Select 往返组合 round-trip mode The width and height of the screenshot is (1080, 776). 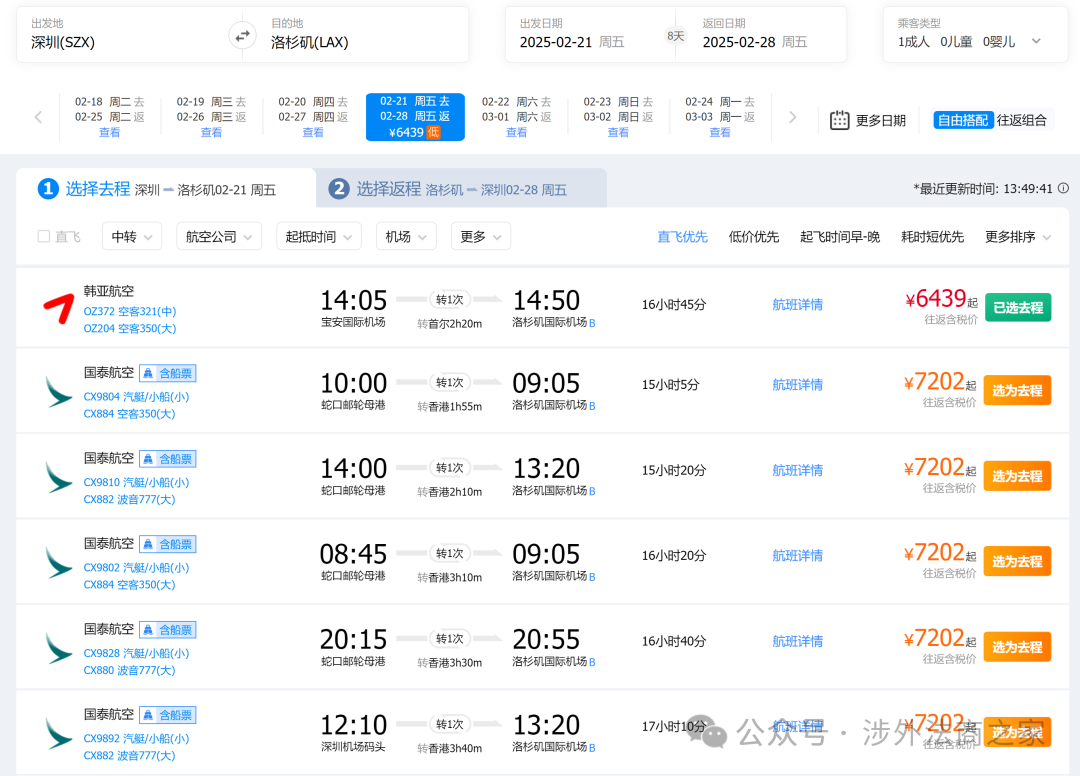click(1021, 120)
